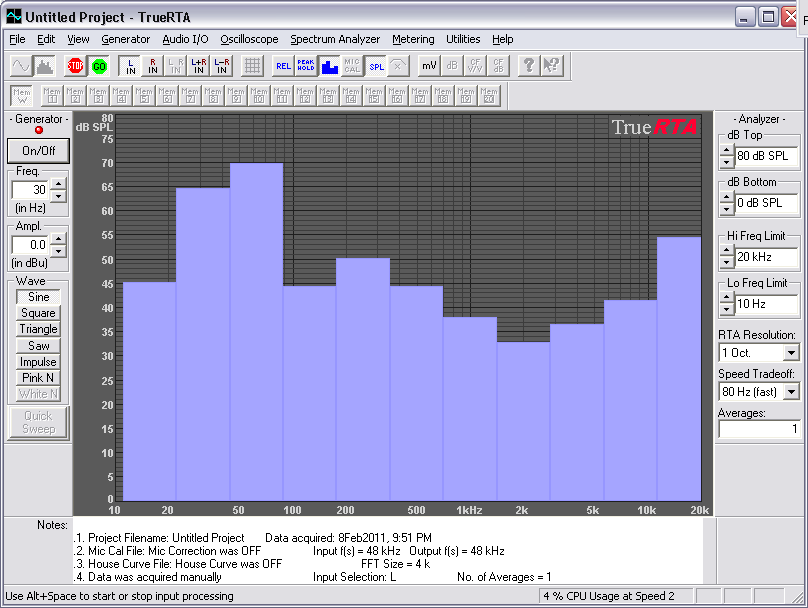Screen dimensions: 808x608
Task: Click the Mem 1 memory slot
Action: coord(52,96)
